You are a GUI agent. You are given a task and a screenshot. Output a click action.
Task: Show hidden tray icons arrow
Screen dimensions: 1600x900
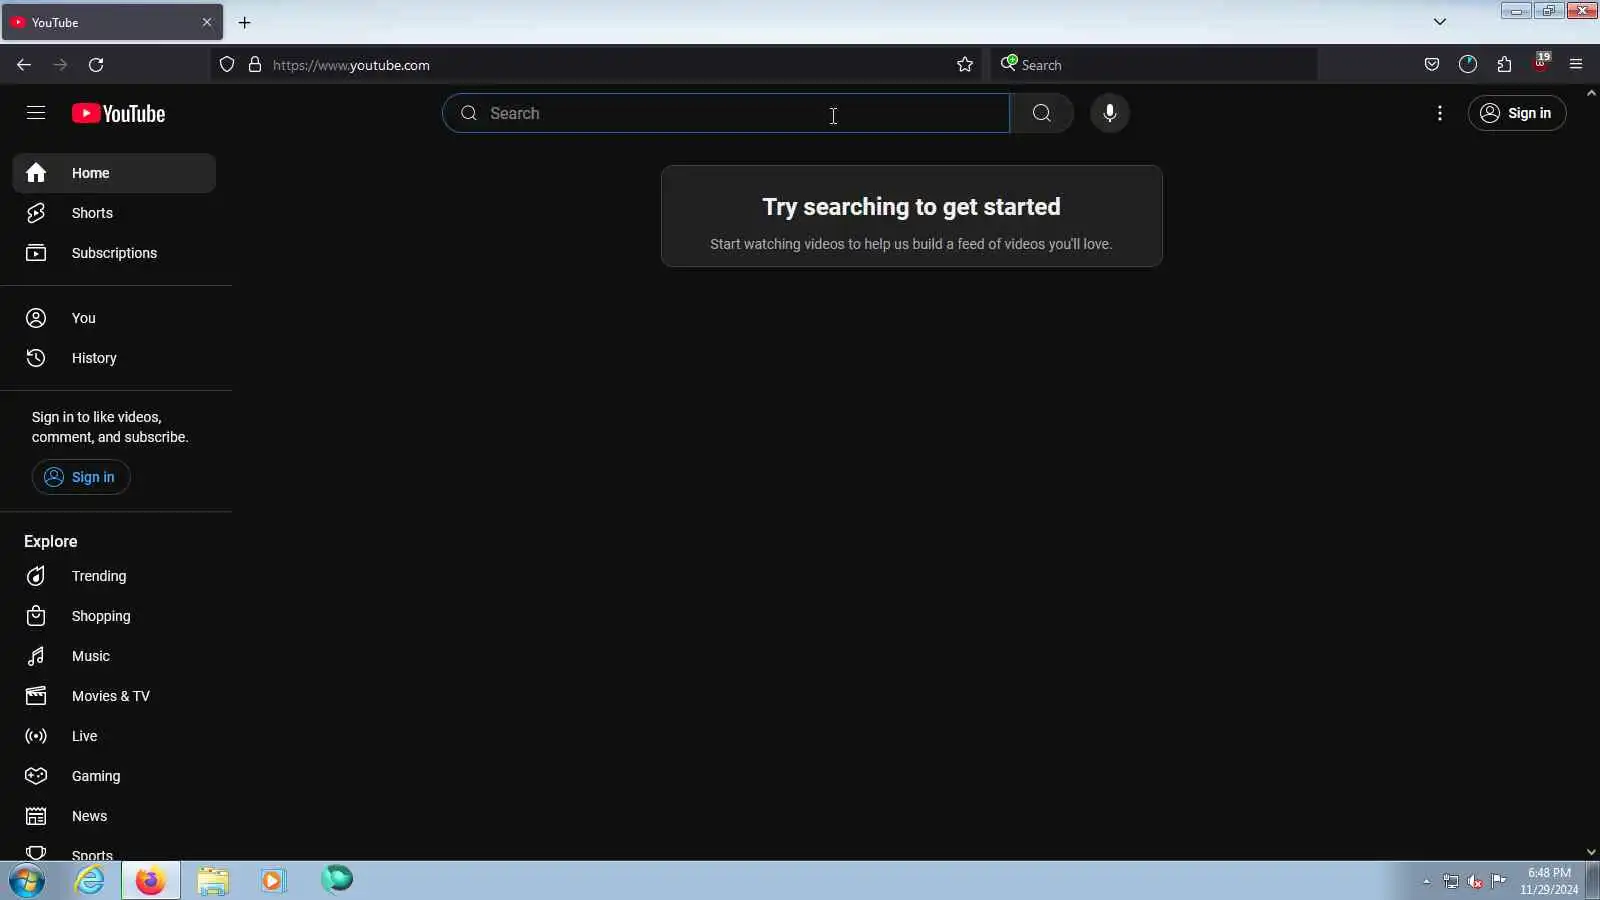point(1427,882)
